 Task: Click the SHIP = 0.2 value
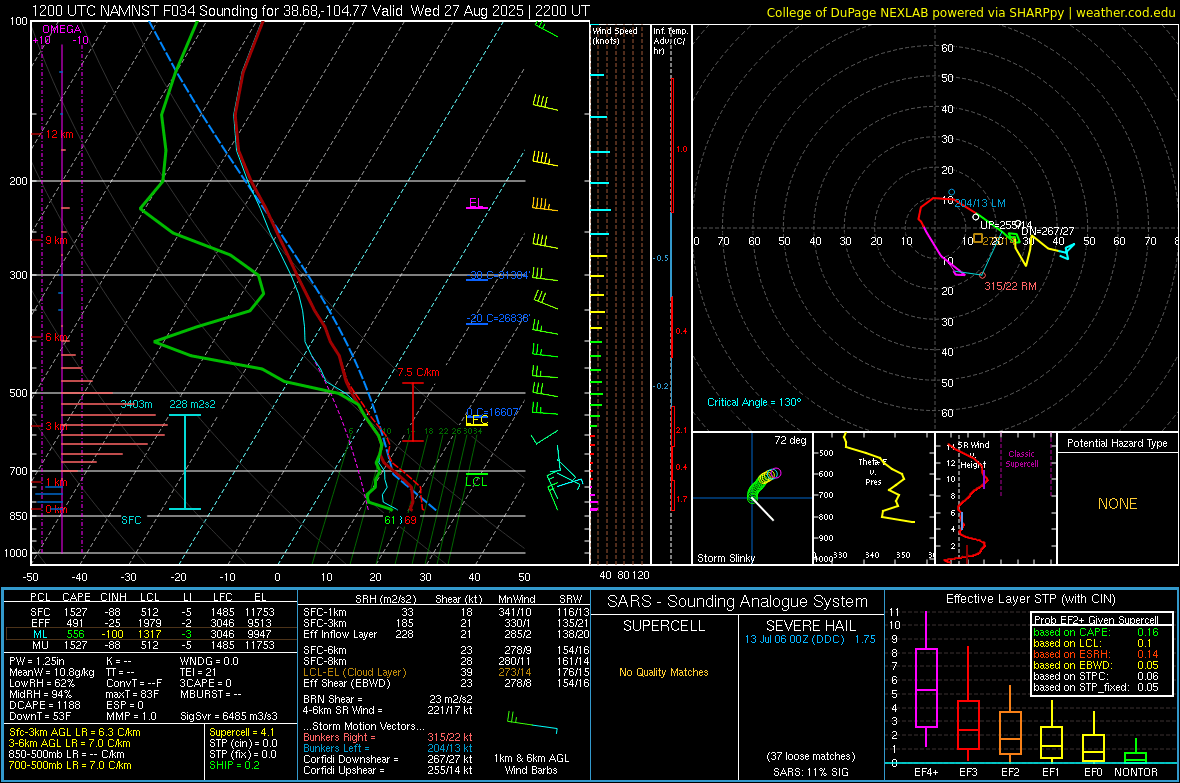tap(235, 765)
